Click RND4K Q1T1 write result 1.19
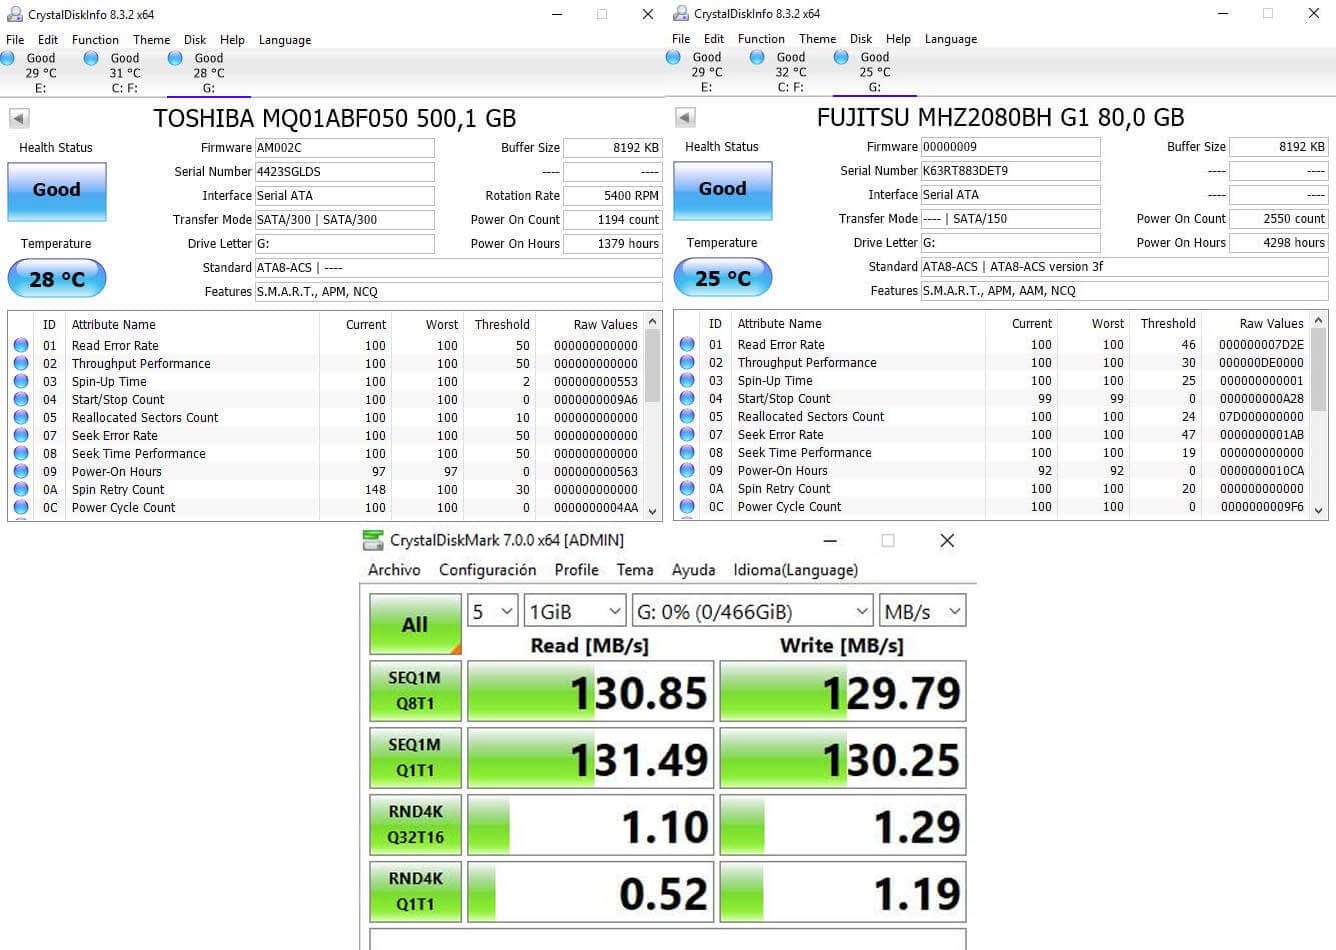Image resolution: width=1336 pixels, height=950 pixels. click(843, 892)
